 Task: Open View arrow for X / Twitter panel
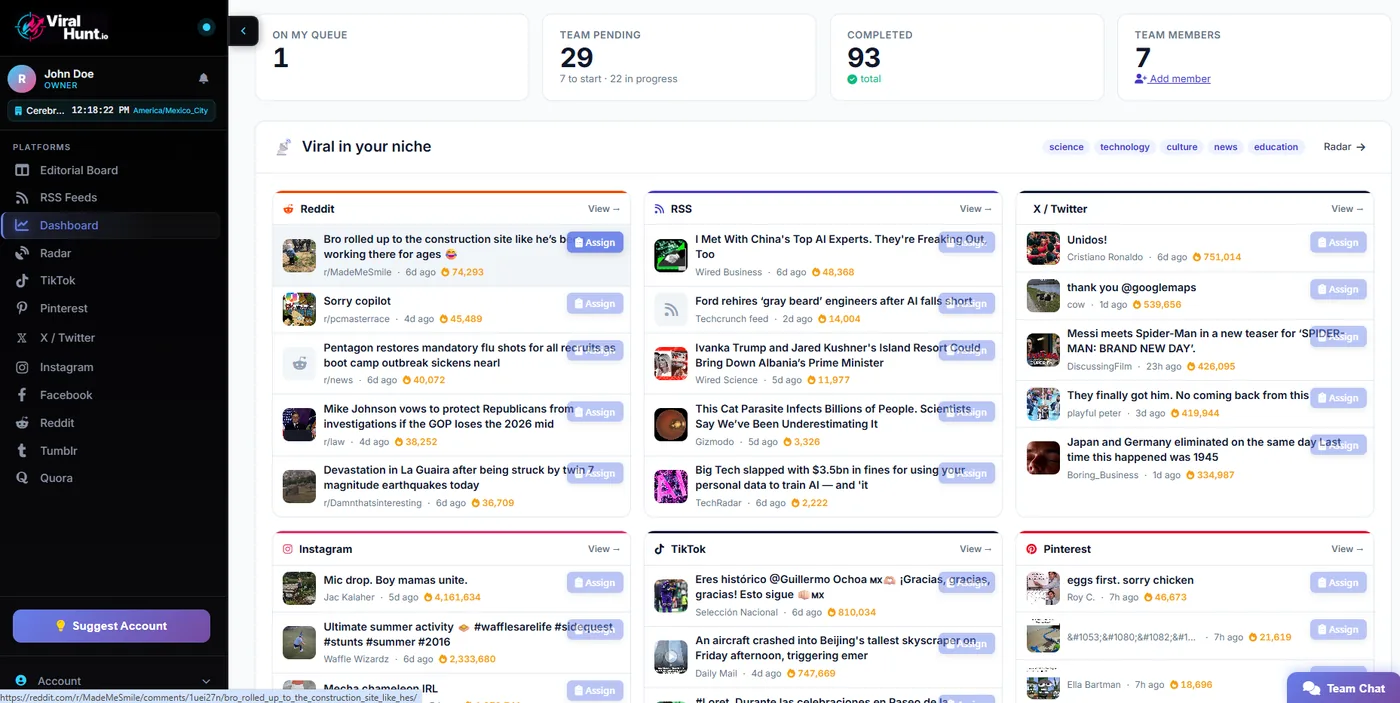click(1348, 209)
